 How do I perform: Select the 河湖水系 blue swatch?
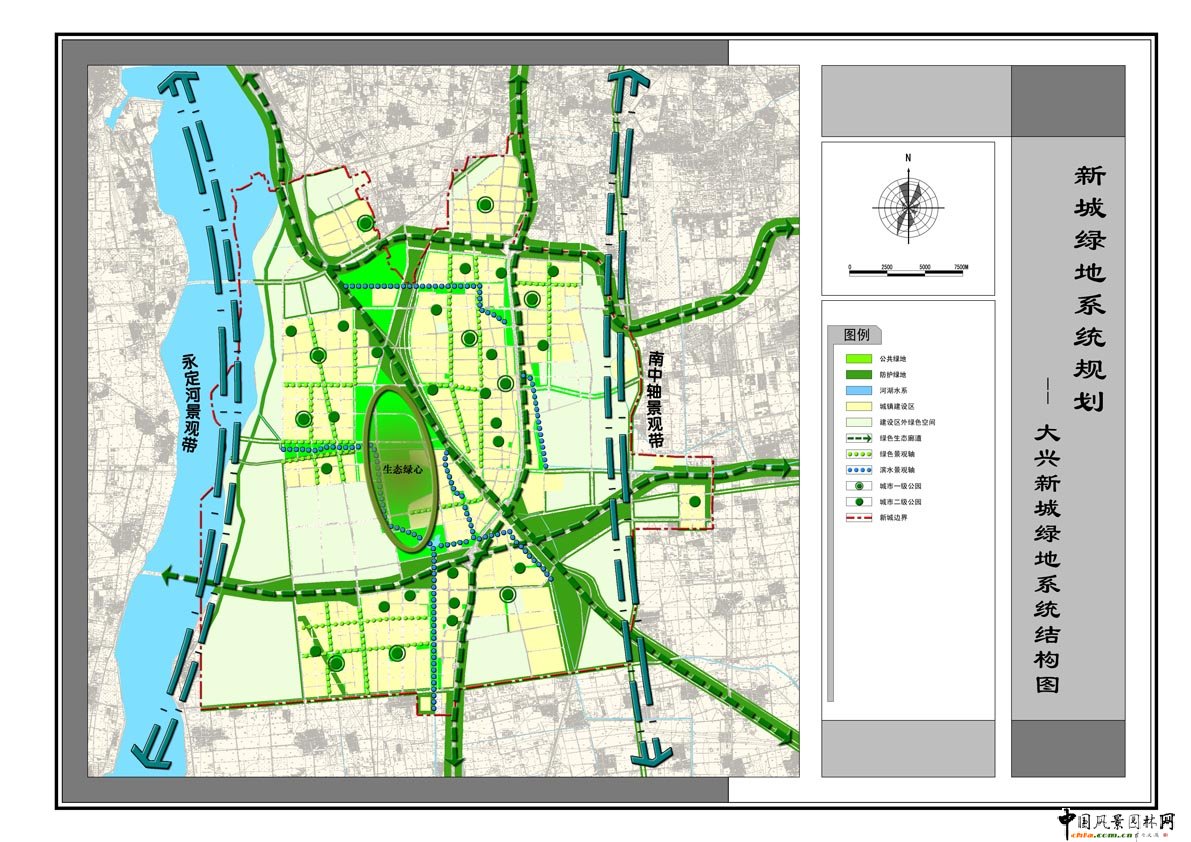click(x=860, y=390)
